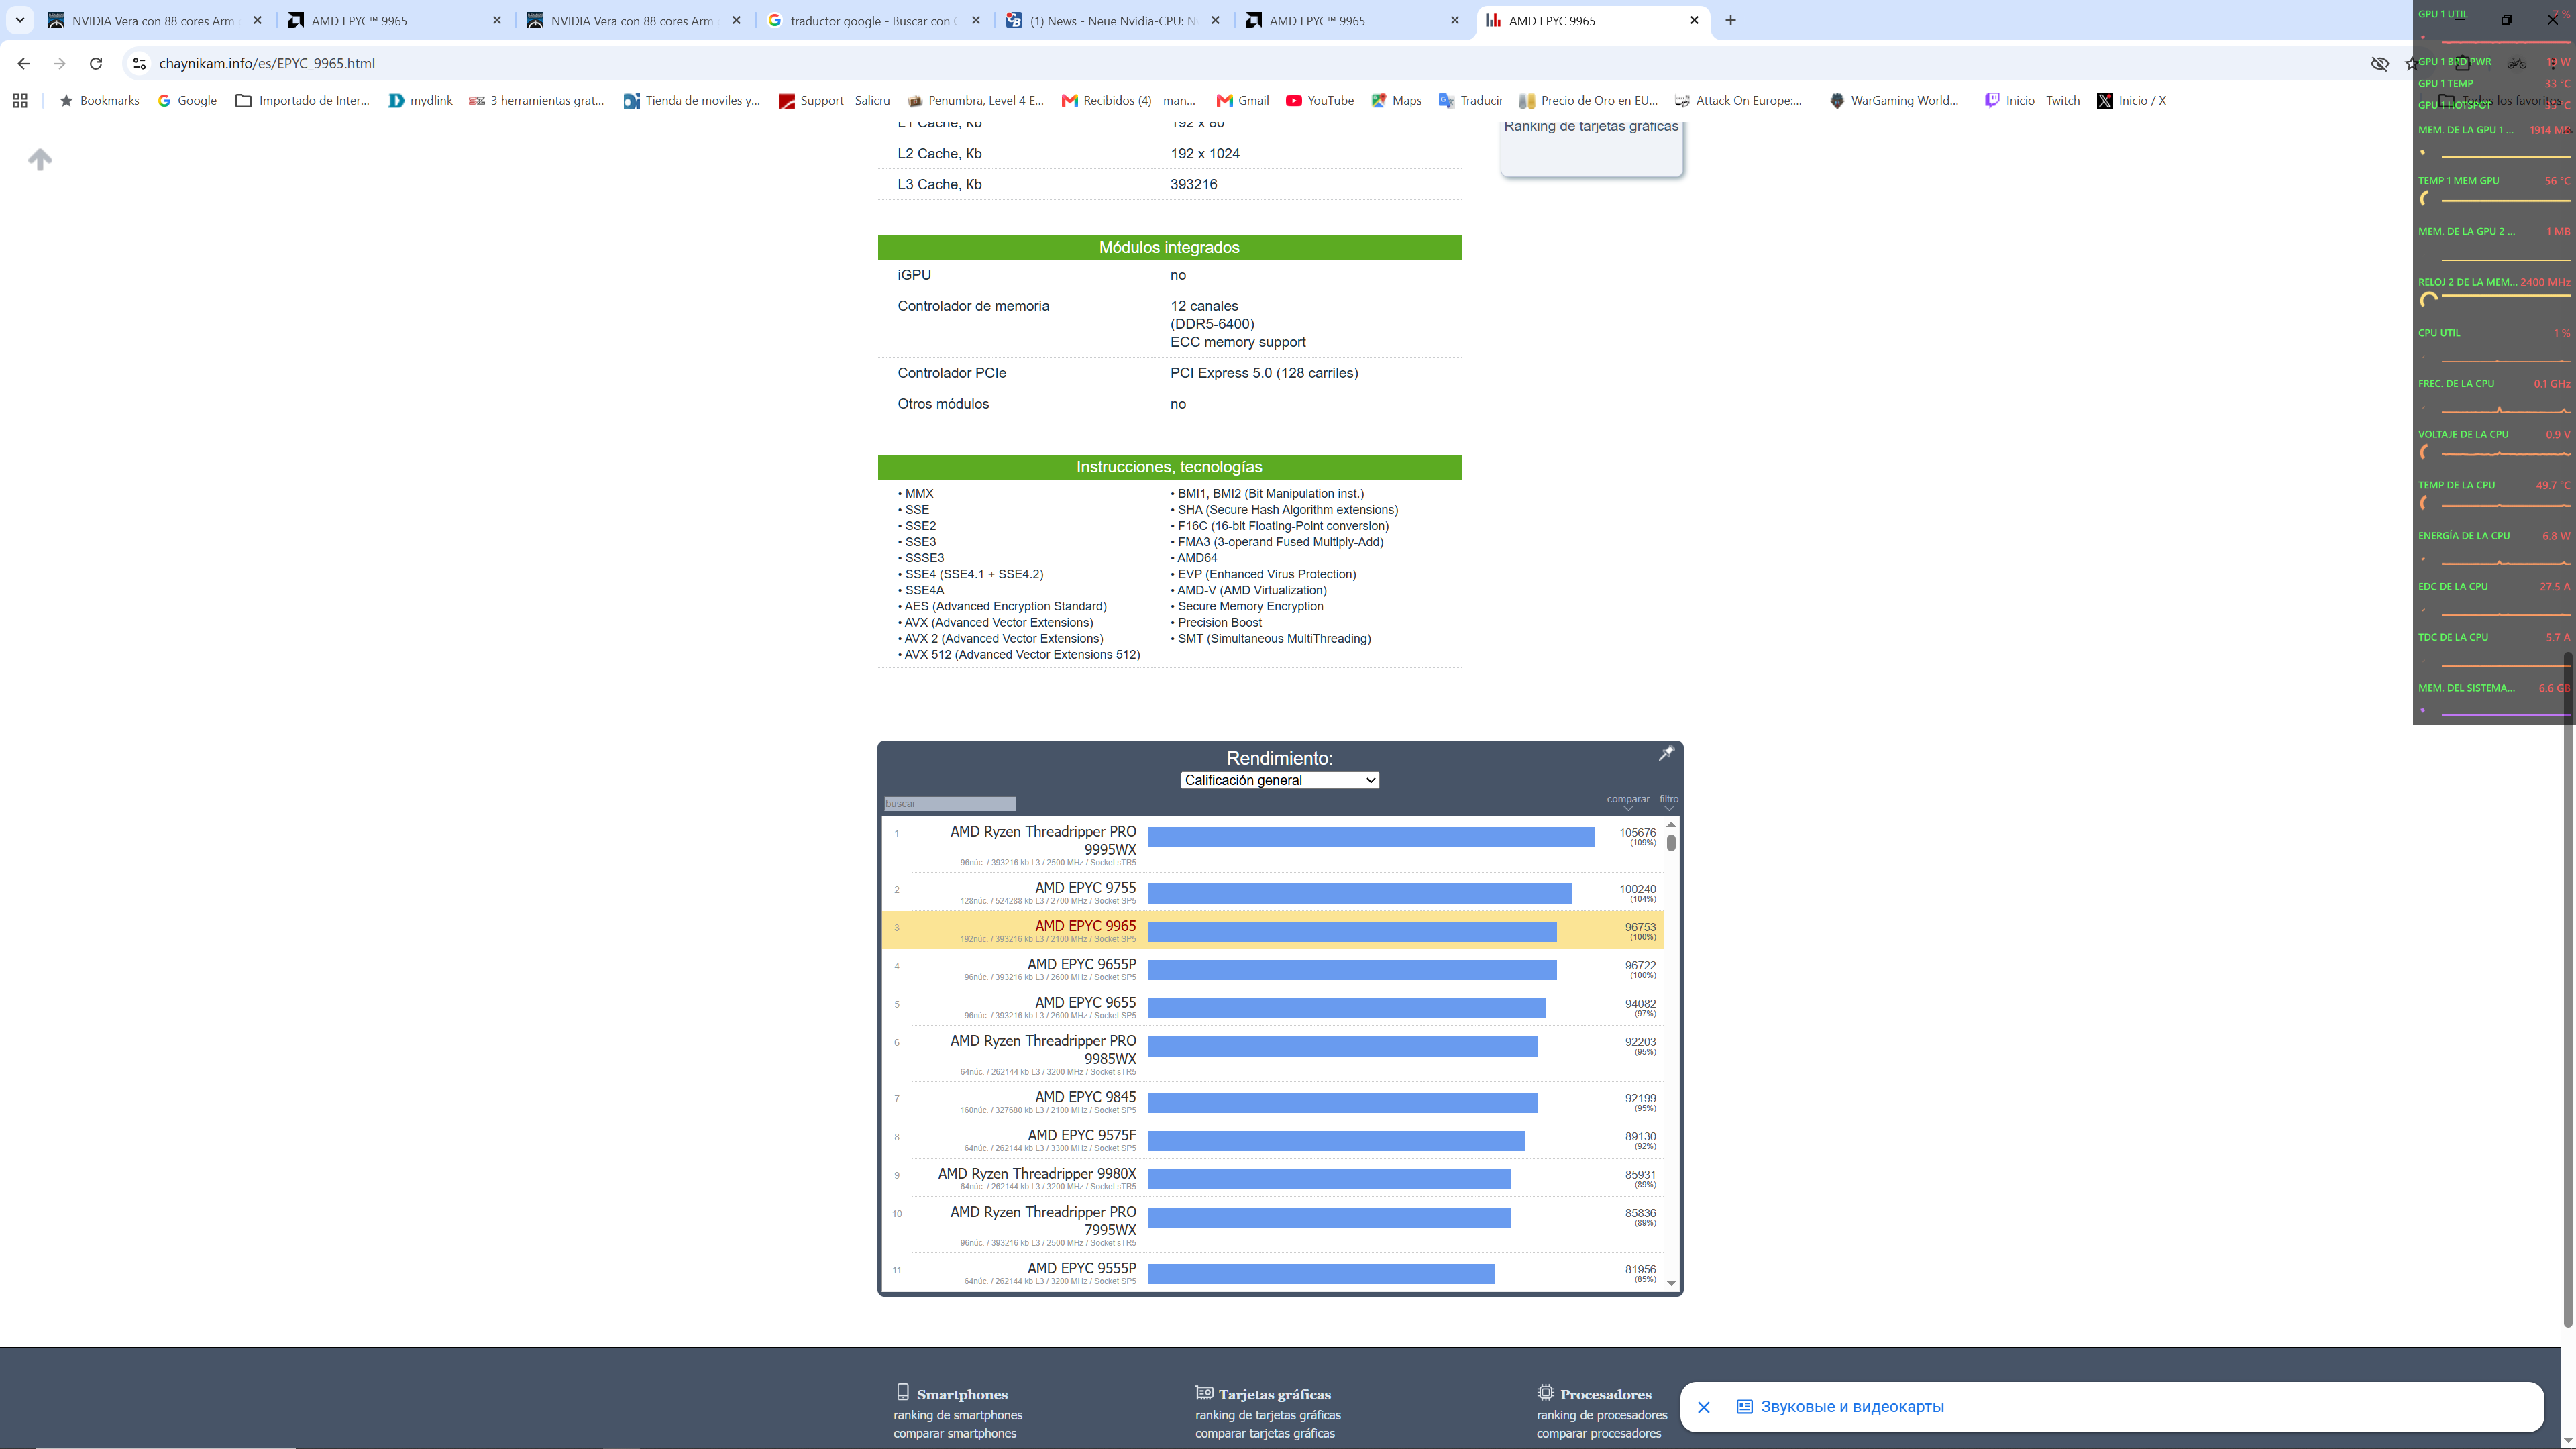
Task: Open the Calificación general dropdown
Action: coord(1279,780)
